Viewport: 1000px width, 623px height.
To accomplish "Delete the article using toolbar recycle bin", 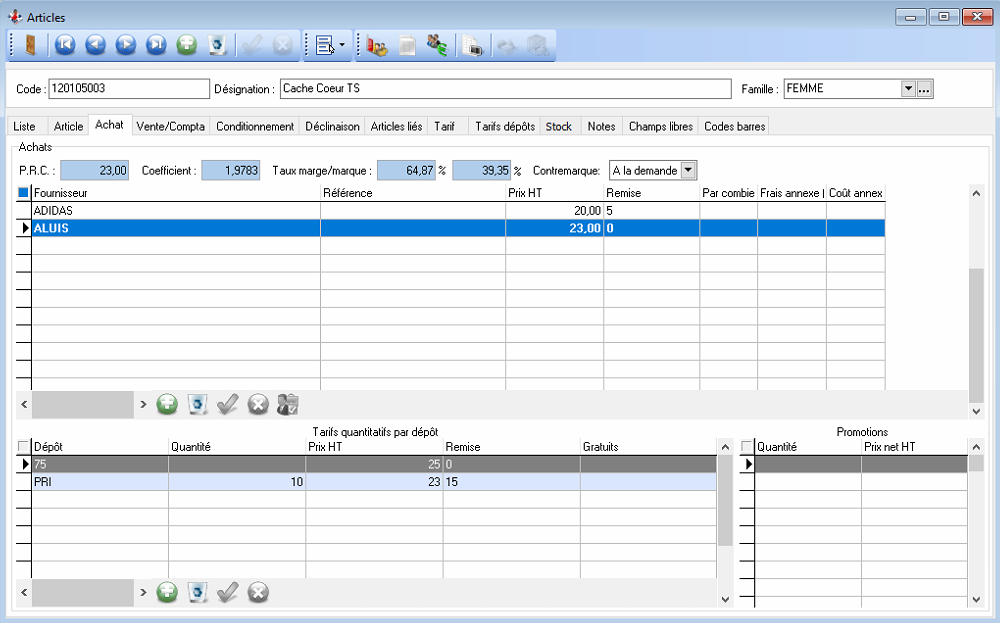I will (216, 45).
